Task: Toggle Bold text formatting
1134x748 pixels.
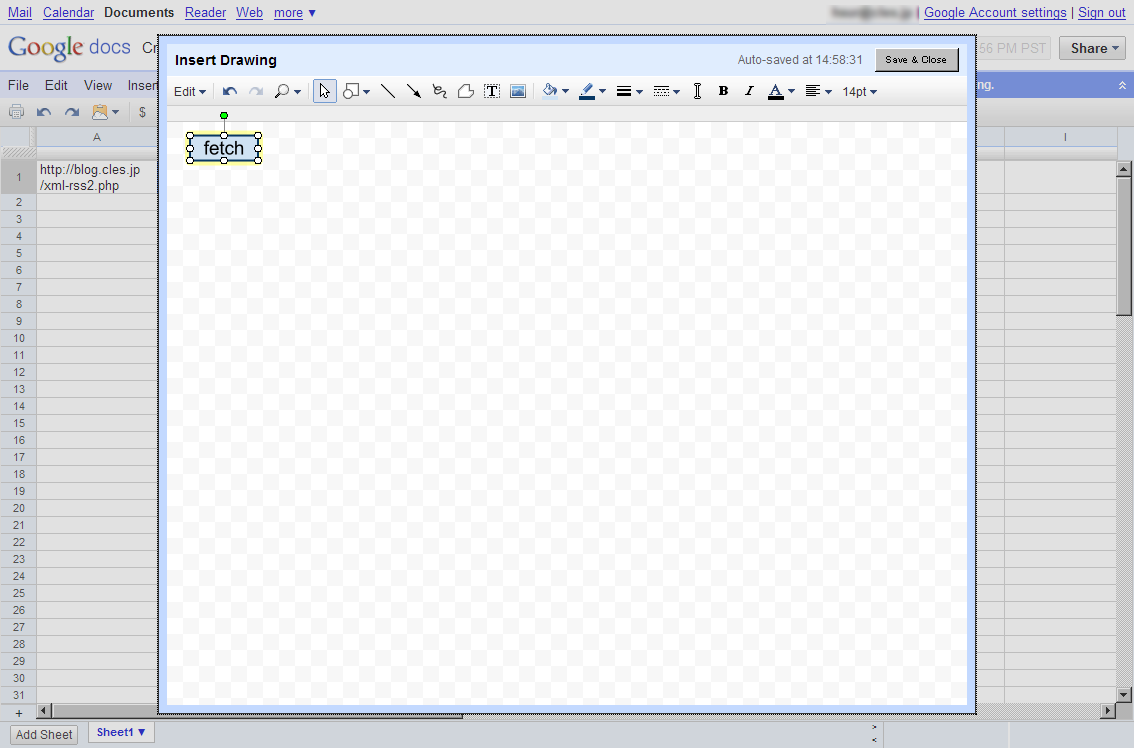Action: 723,91
